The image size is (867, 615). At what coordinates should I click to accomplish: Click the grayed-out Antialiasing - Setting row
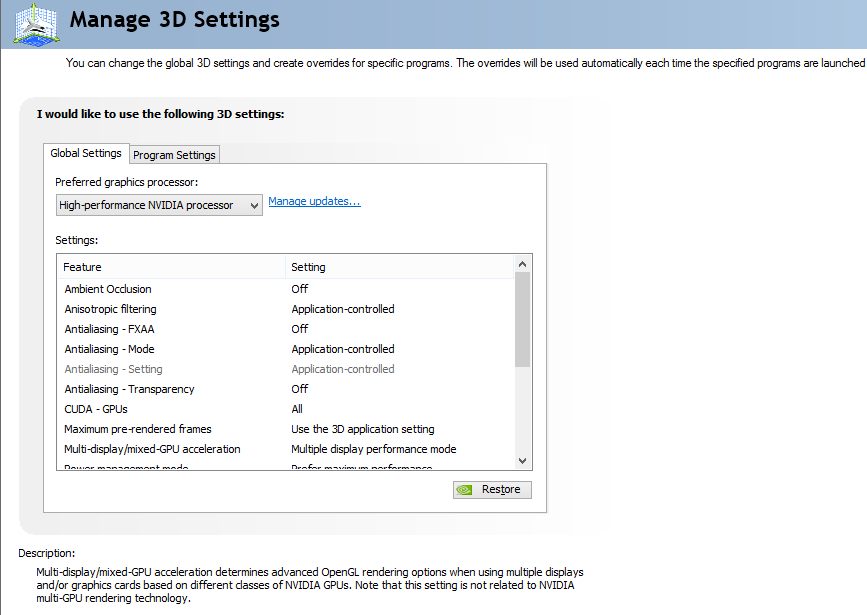pyautogui.click(x=285, y=369)
